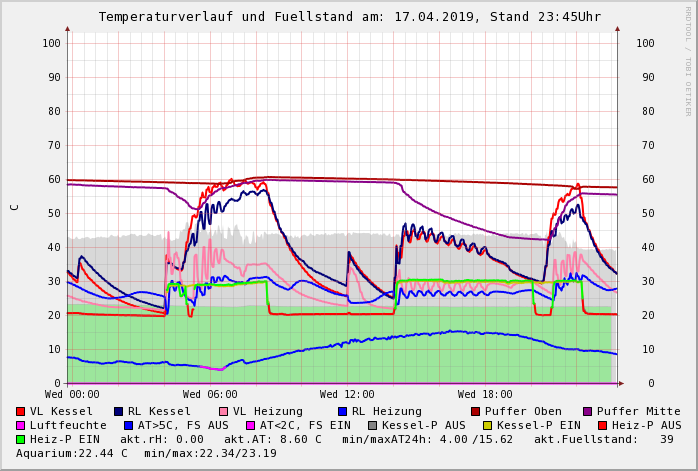This screenshot has width=698, height=471.
Task: Click the 'Wed 06:00' time axis label
Action: click(x=210, y=395)
